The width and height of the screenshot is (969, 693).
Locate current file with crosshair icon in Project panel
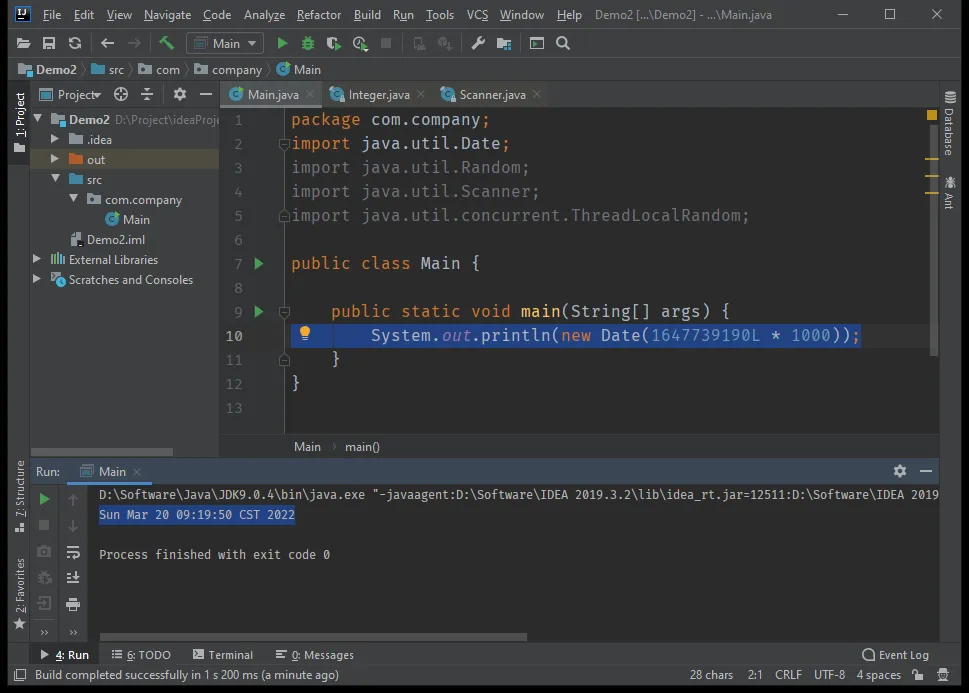click(x=121, y=94)
